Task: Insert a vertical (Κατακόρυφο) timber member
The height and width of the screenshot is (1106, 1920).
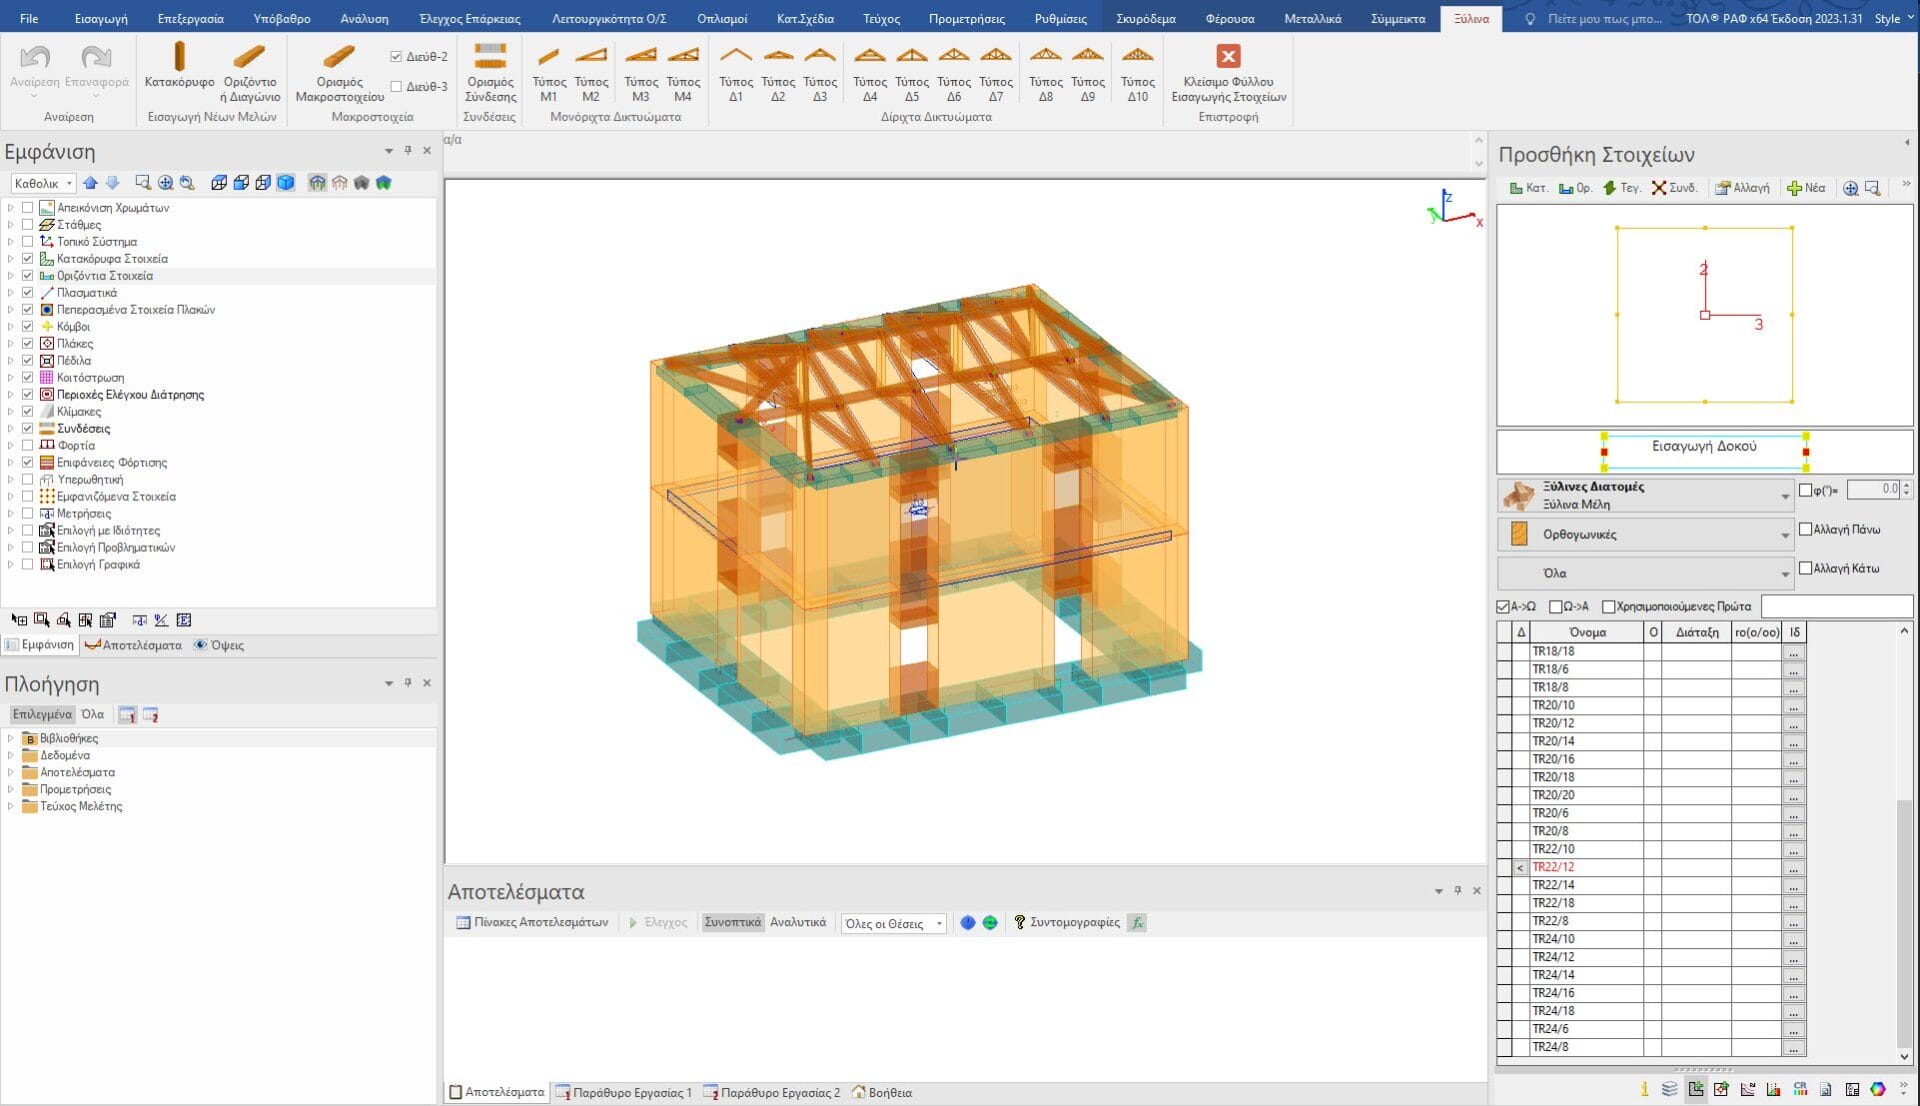Action: (179, 66)
